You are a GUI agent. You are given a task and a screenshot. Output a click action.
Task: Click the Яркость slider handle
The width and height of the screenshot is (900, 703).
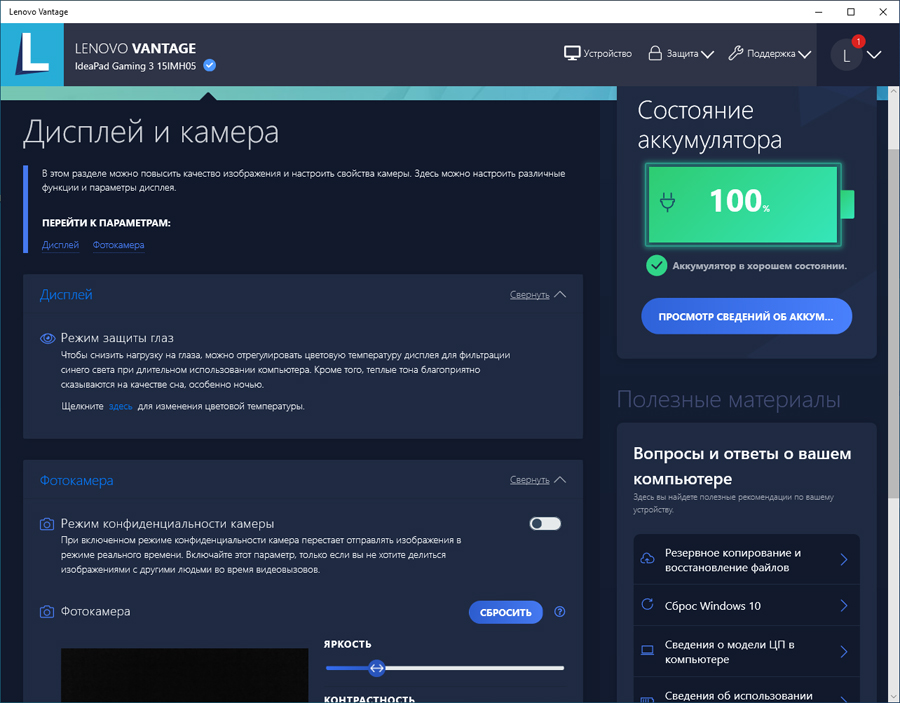point(377,668)
